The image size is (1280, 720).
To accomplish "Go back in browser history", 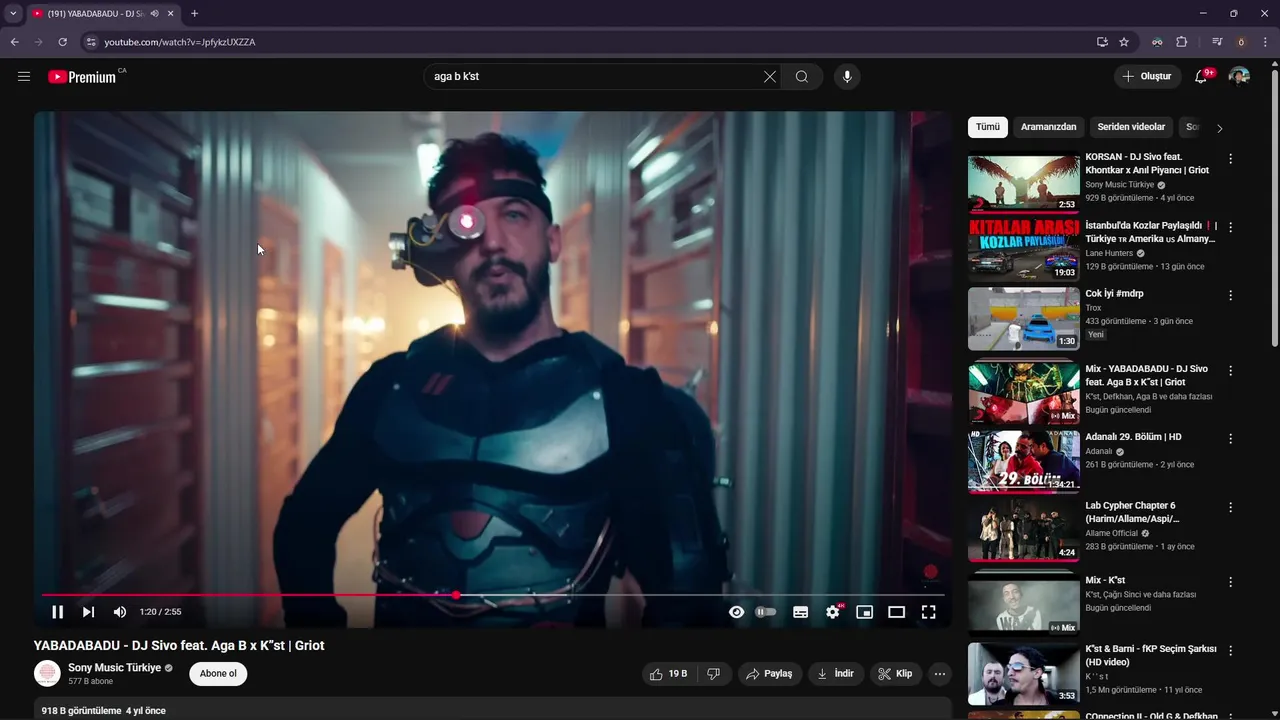I will click(x=14, y=42).
